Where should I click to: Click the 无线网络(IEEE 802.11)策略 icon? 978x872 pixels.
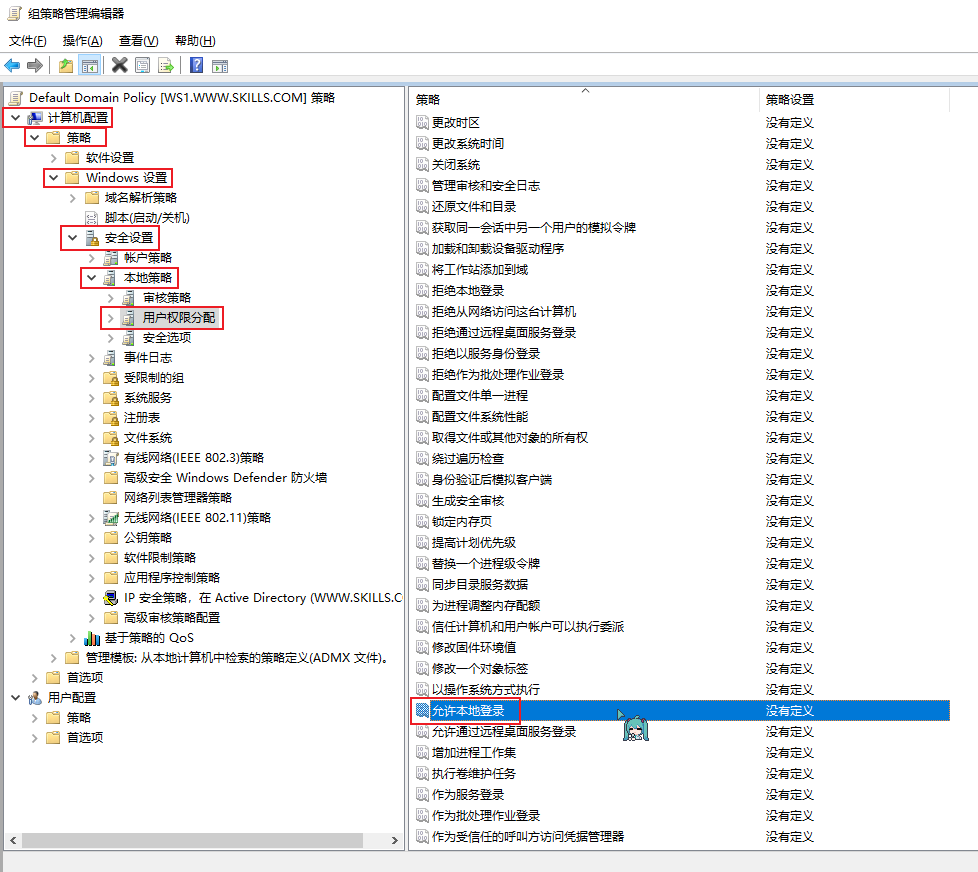[110, 518]
